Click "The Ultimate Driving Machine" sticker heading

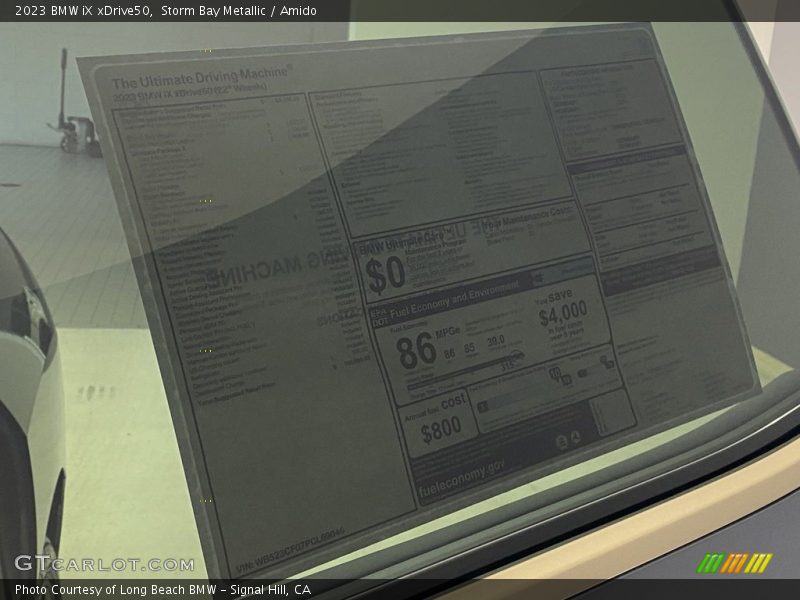pyautogui.click(x=202, y=77)
